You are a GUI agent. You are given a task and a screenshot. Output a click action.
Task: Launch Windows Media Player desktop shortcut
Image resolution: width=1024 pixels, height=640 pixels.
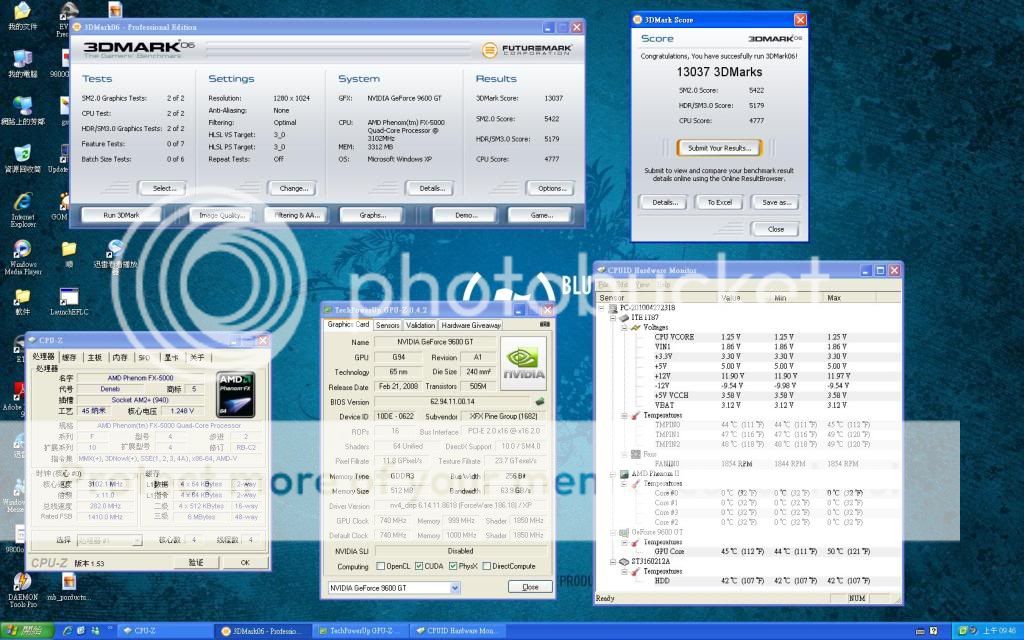coord(23,257)
